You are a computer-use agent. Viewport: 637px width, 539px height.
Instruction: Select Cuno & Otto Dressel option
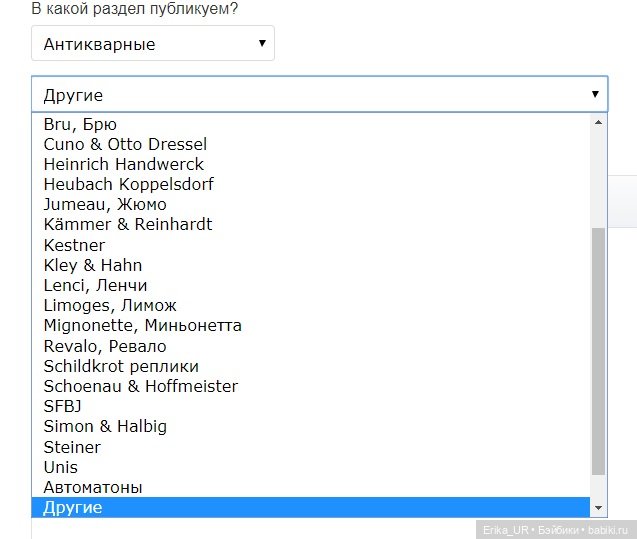coord(125,144)
